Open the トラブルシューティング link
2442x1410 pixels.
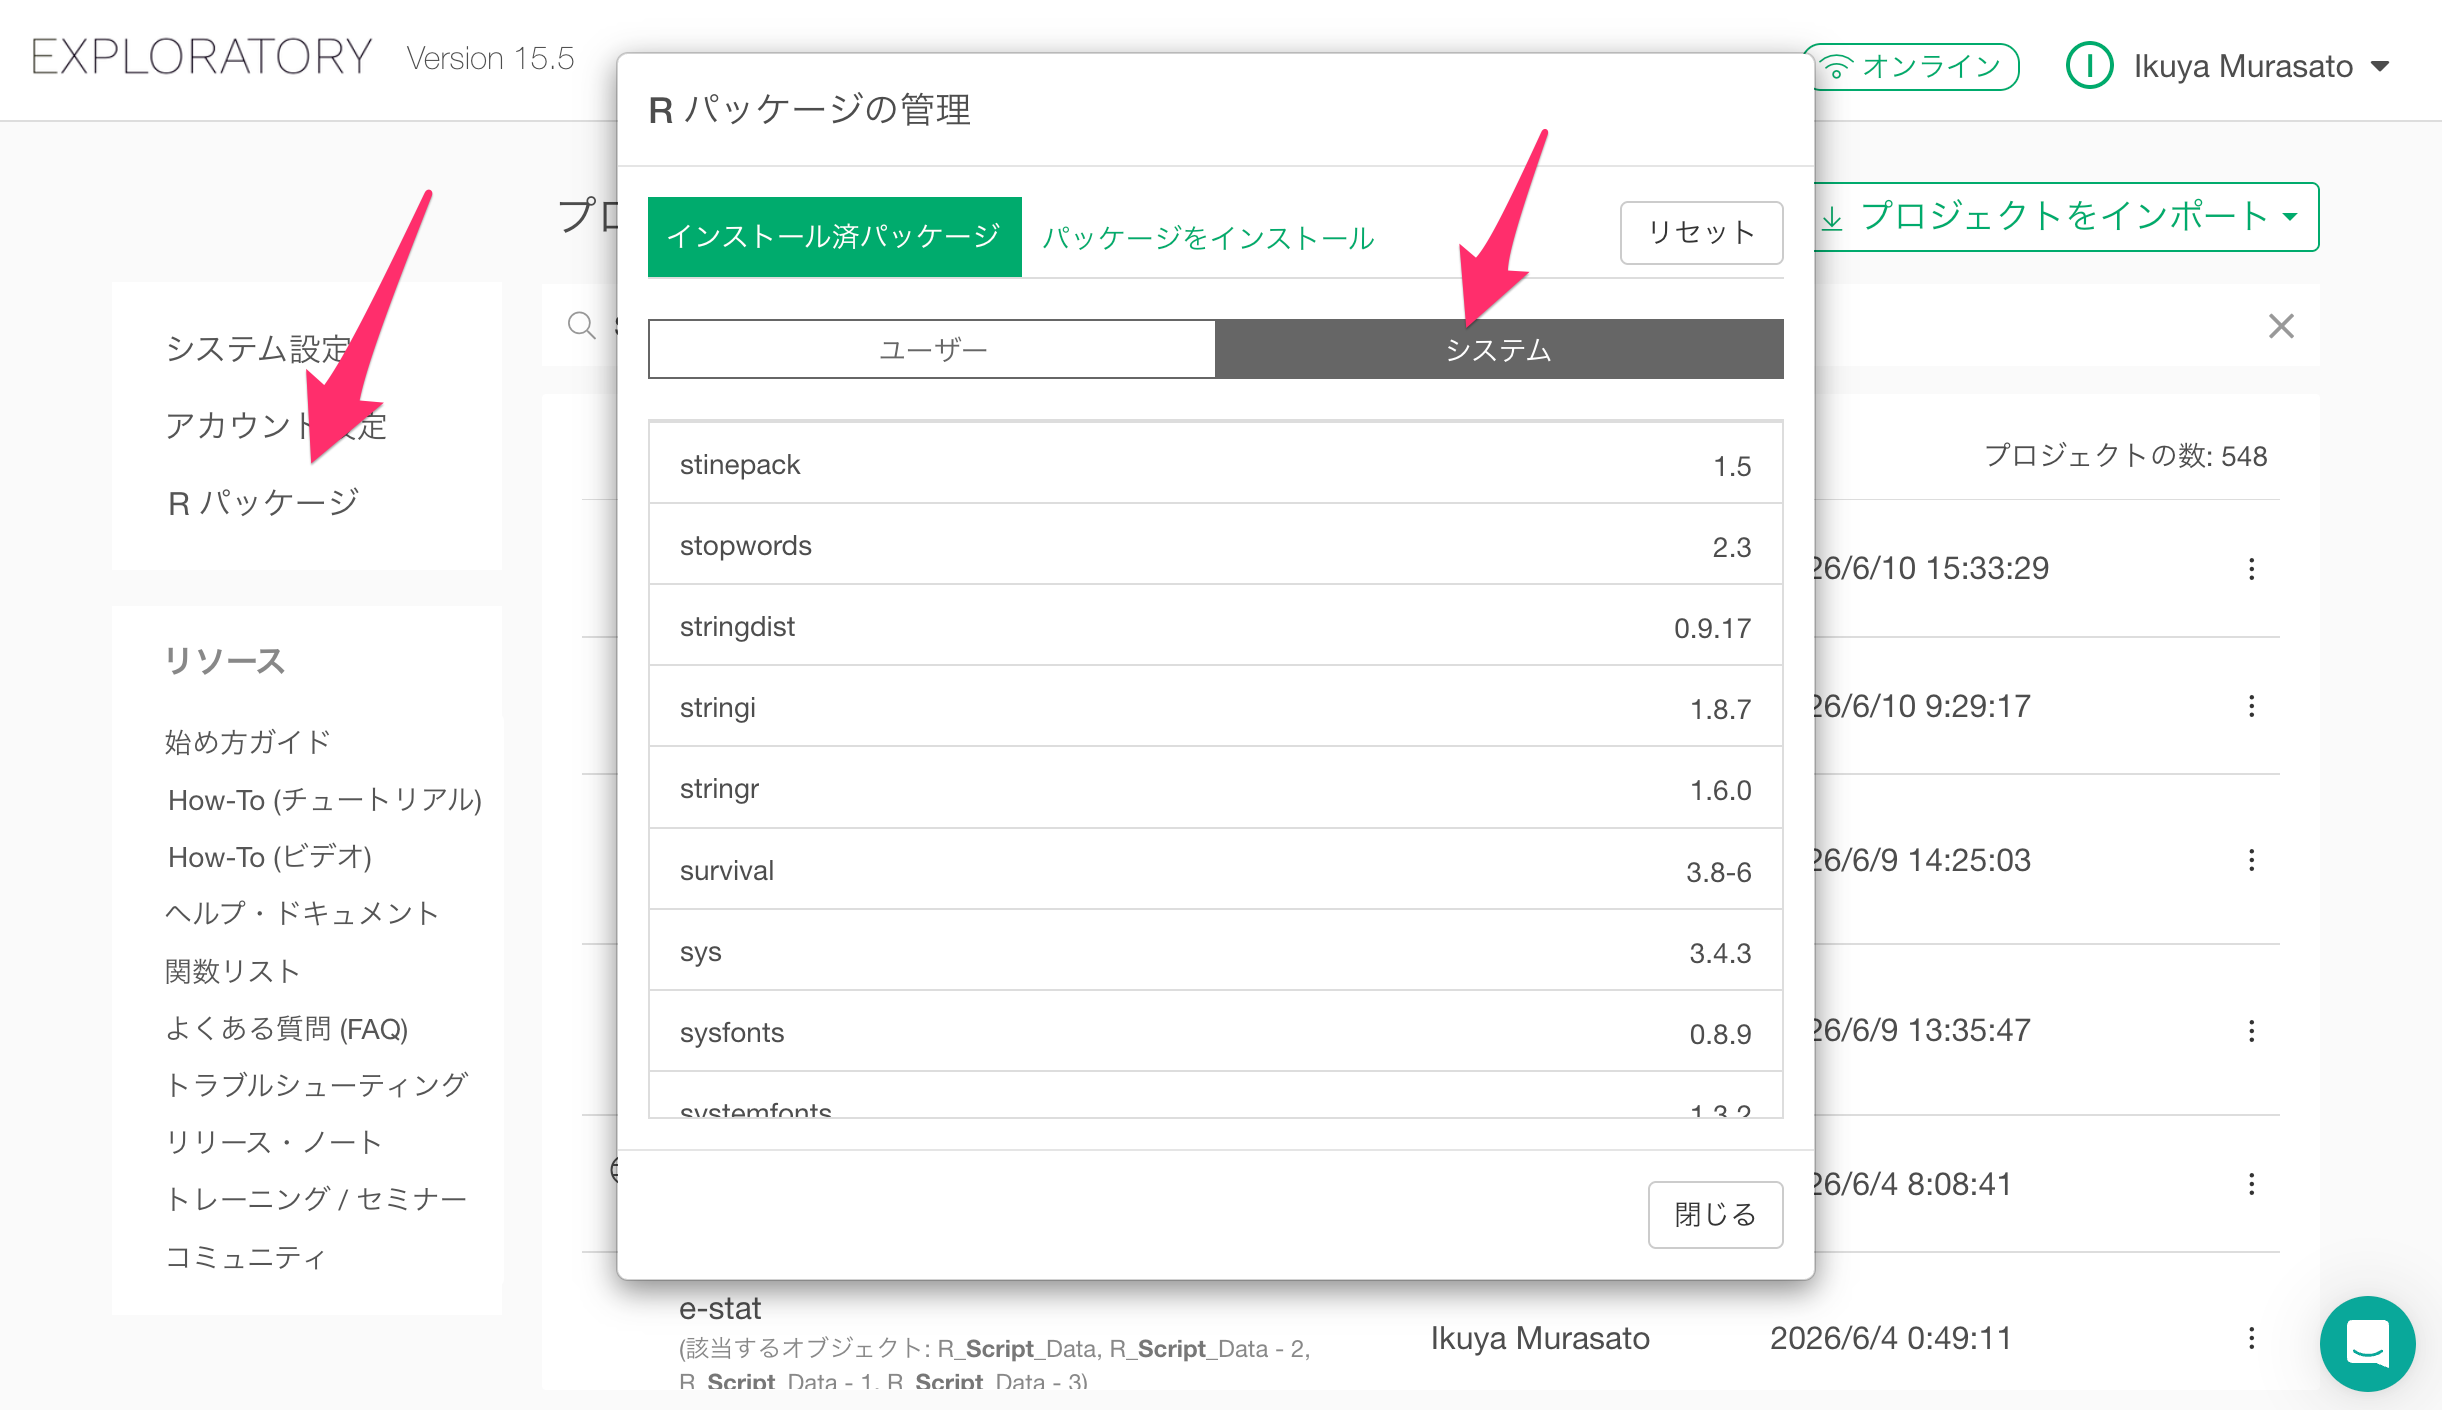click(317, 1085)
